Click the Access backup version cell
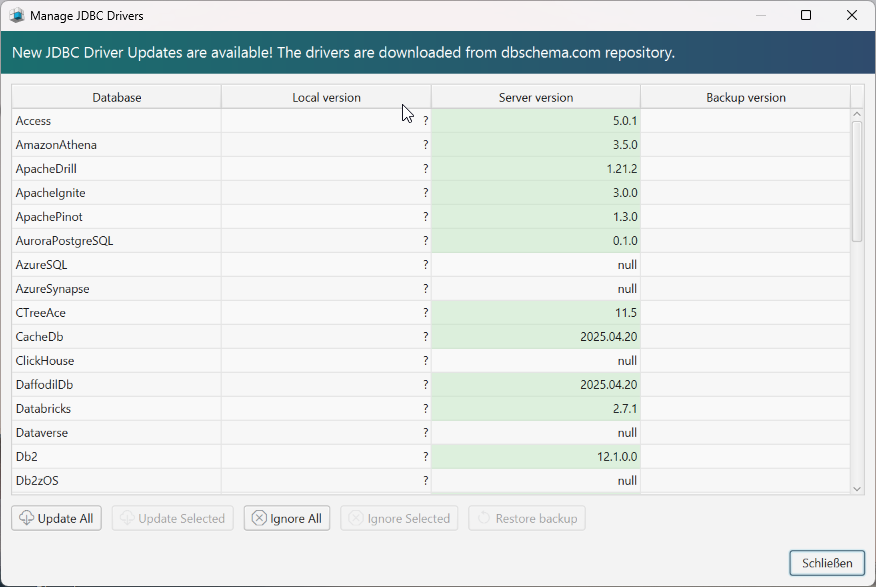 (745, 121)
